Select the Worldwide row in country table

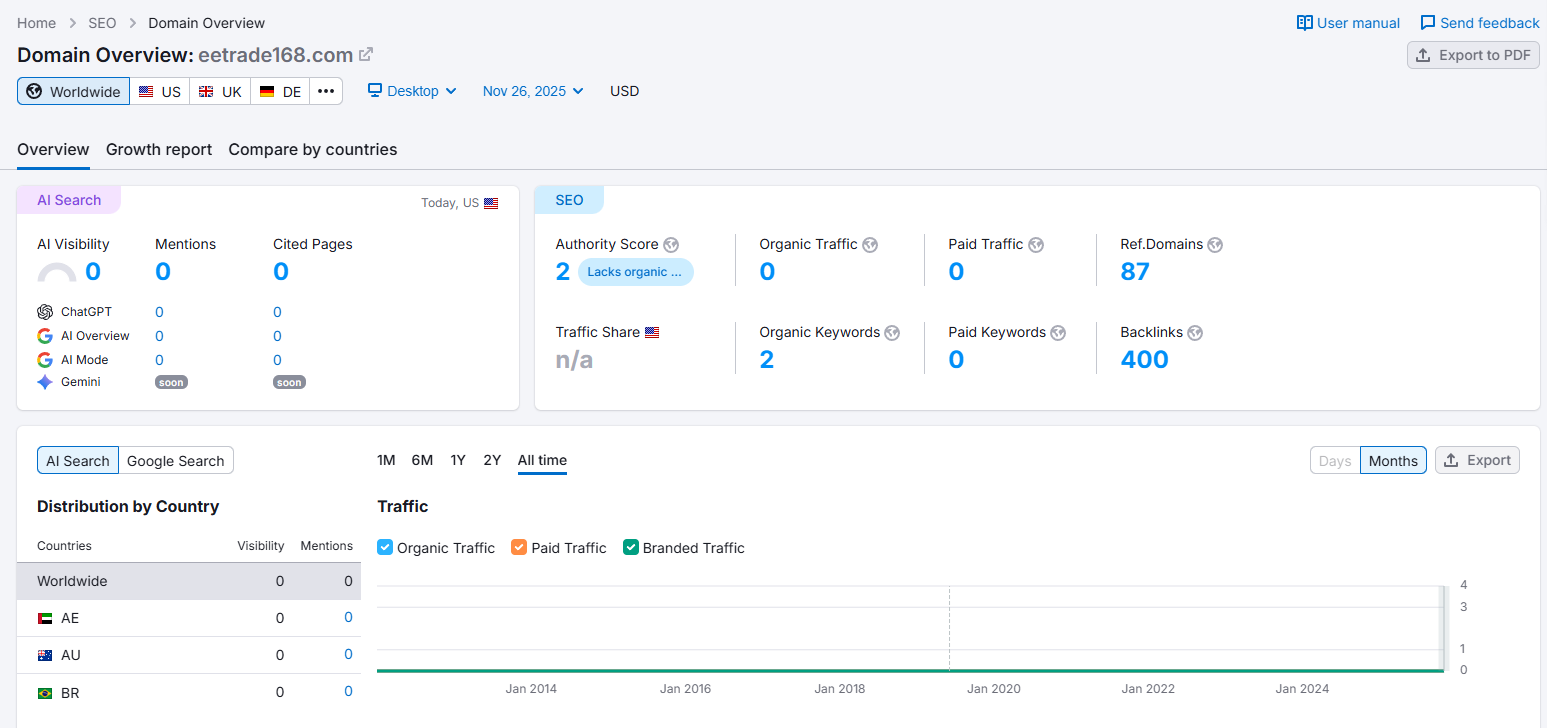[189, 581]
